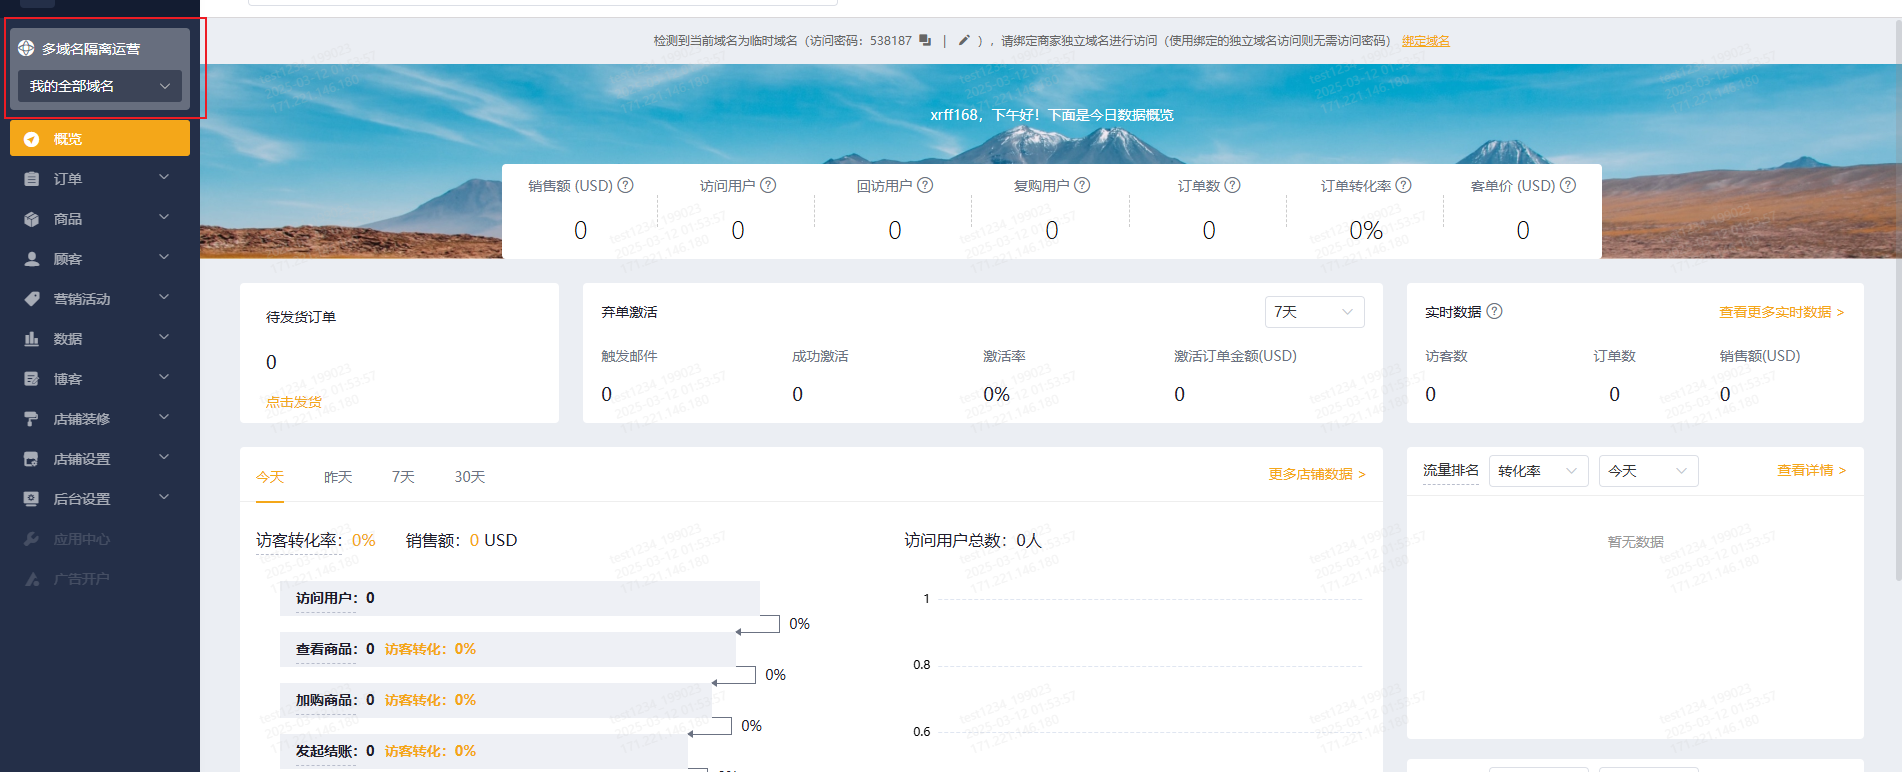1902x772 pixels.
Task: Click help icon next to 访问用户
Action: [768, 185]
